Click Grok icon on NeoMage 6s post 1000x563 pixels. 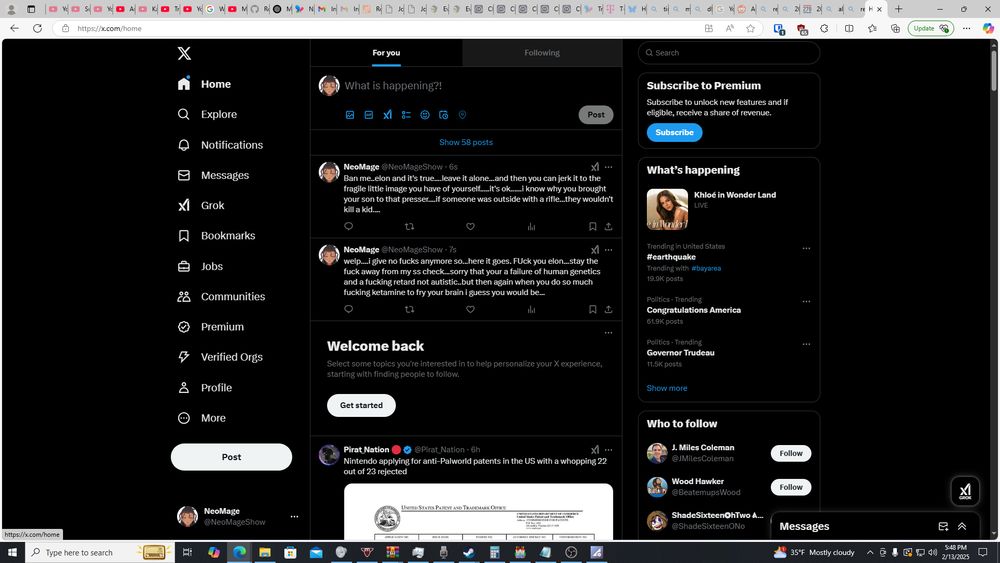[x=594, y=167]
